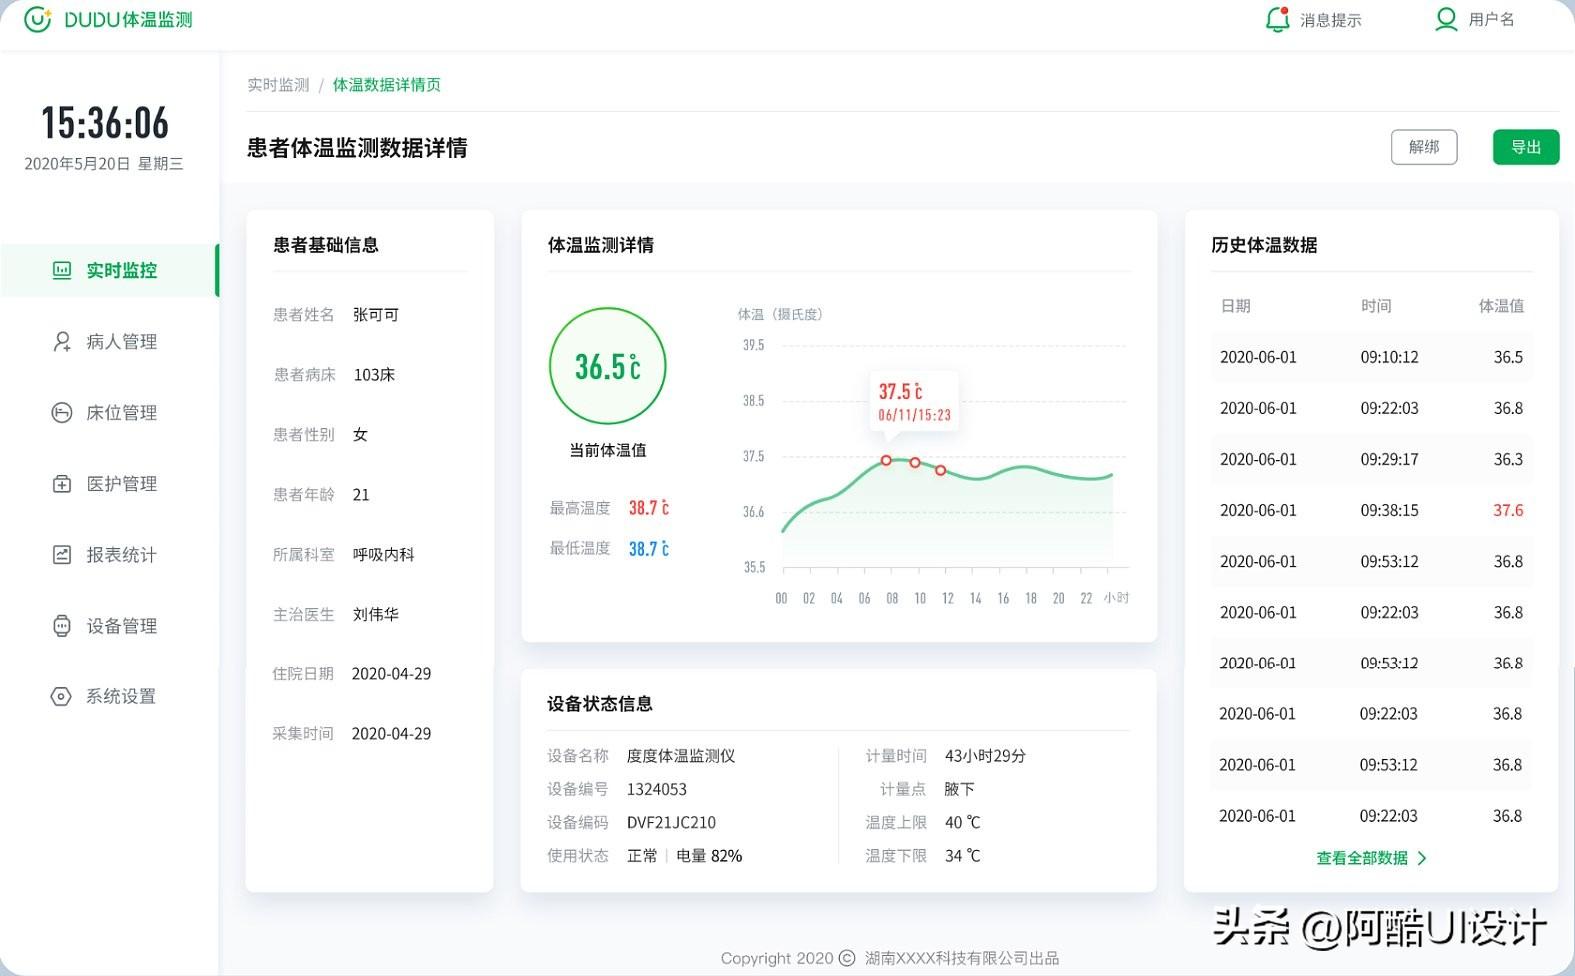
Task: Click 住院日期 value 2020-04-29
Action: [391, 674]
